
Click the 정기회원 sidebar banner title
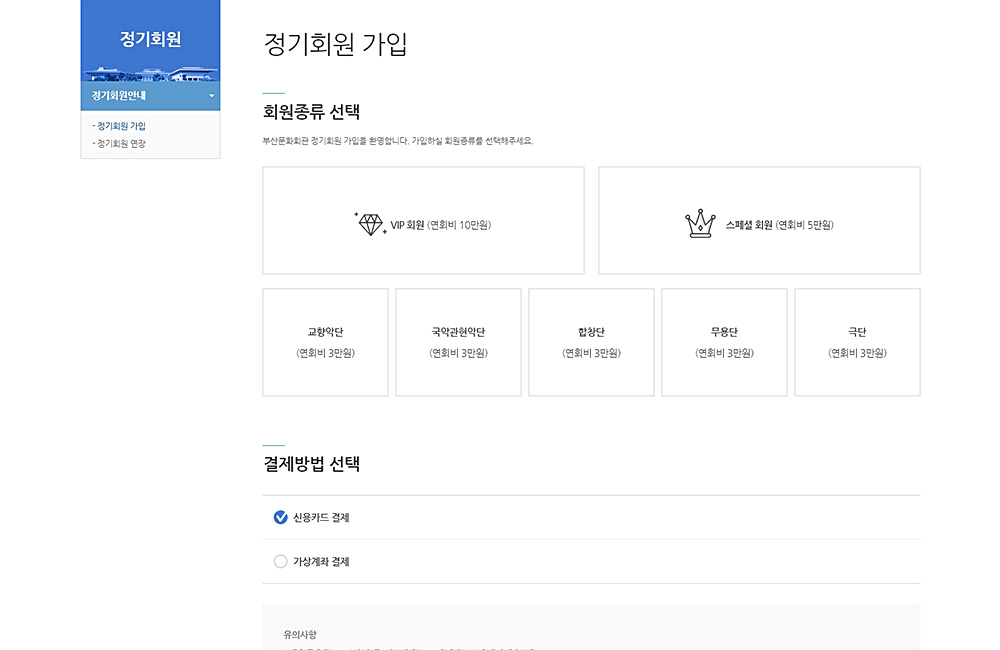151,39
